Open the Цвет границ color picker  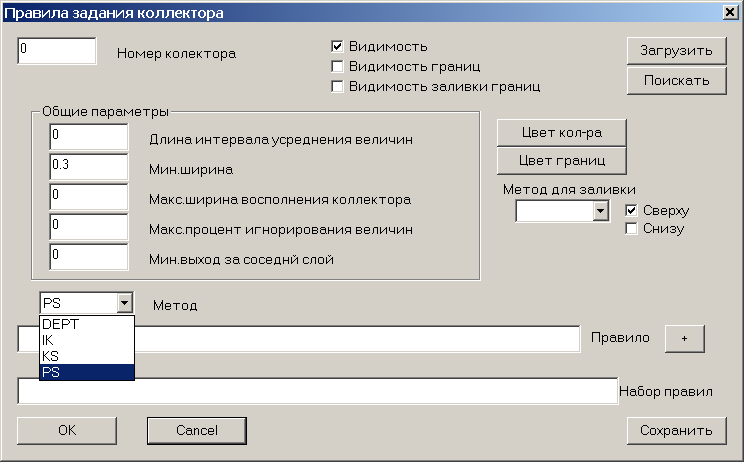(562, 161)
